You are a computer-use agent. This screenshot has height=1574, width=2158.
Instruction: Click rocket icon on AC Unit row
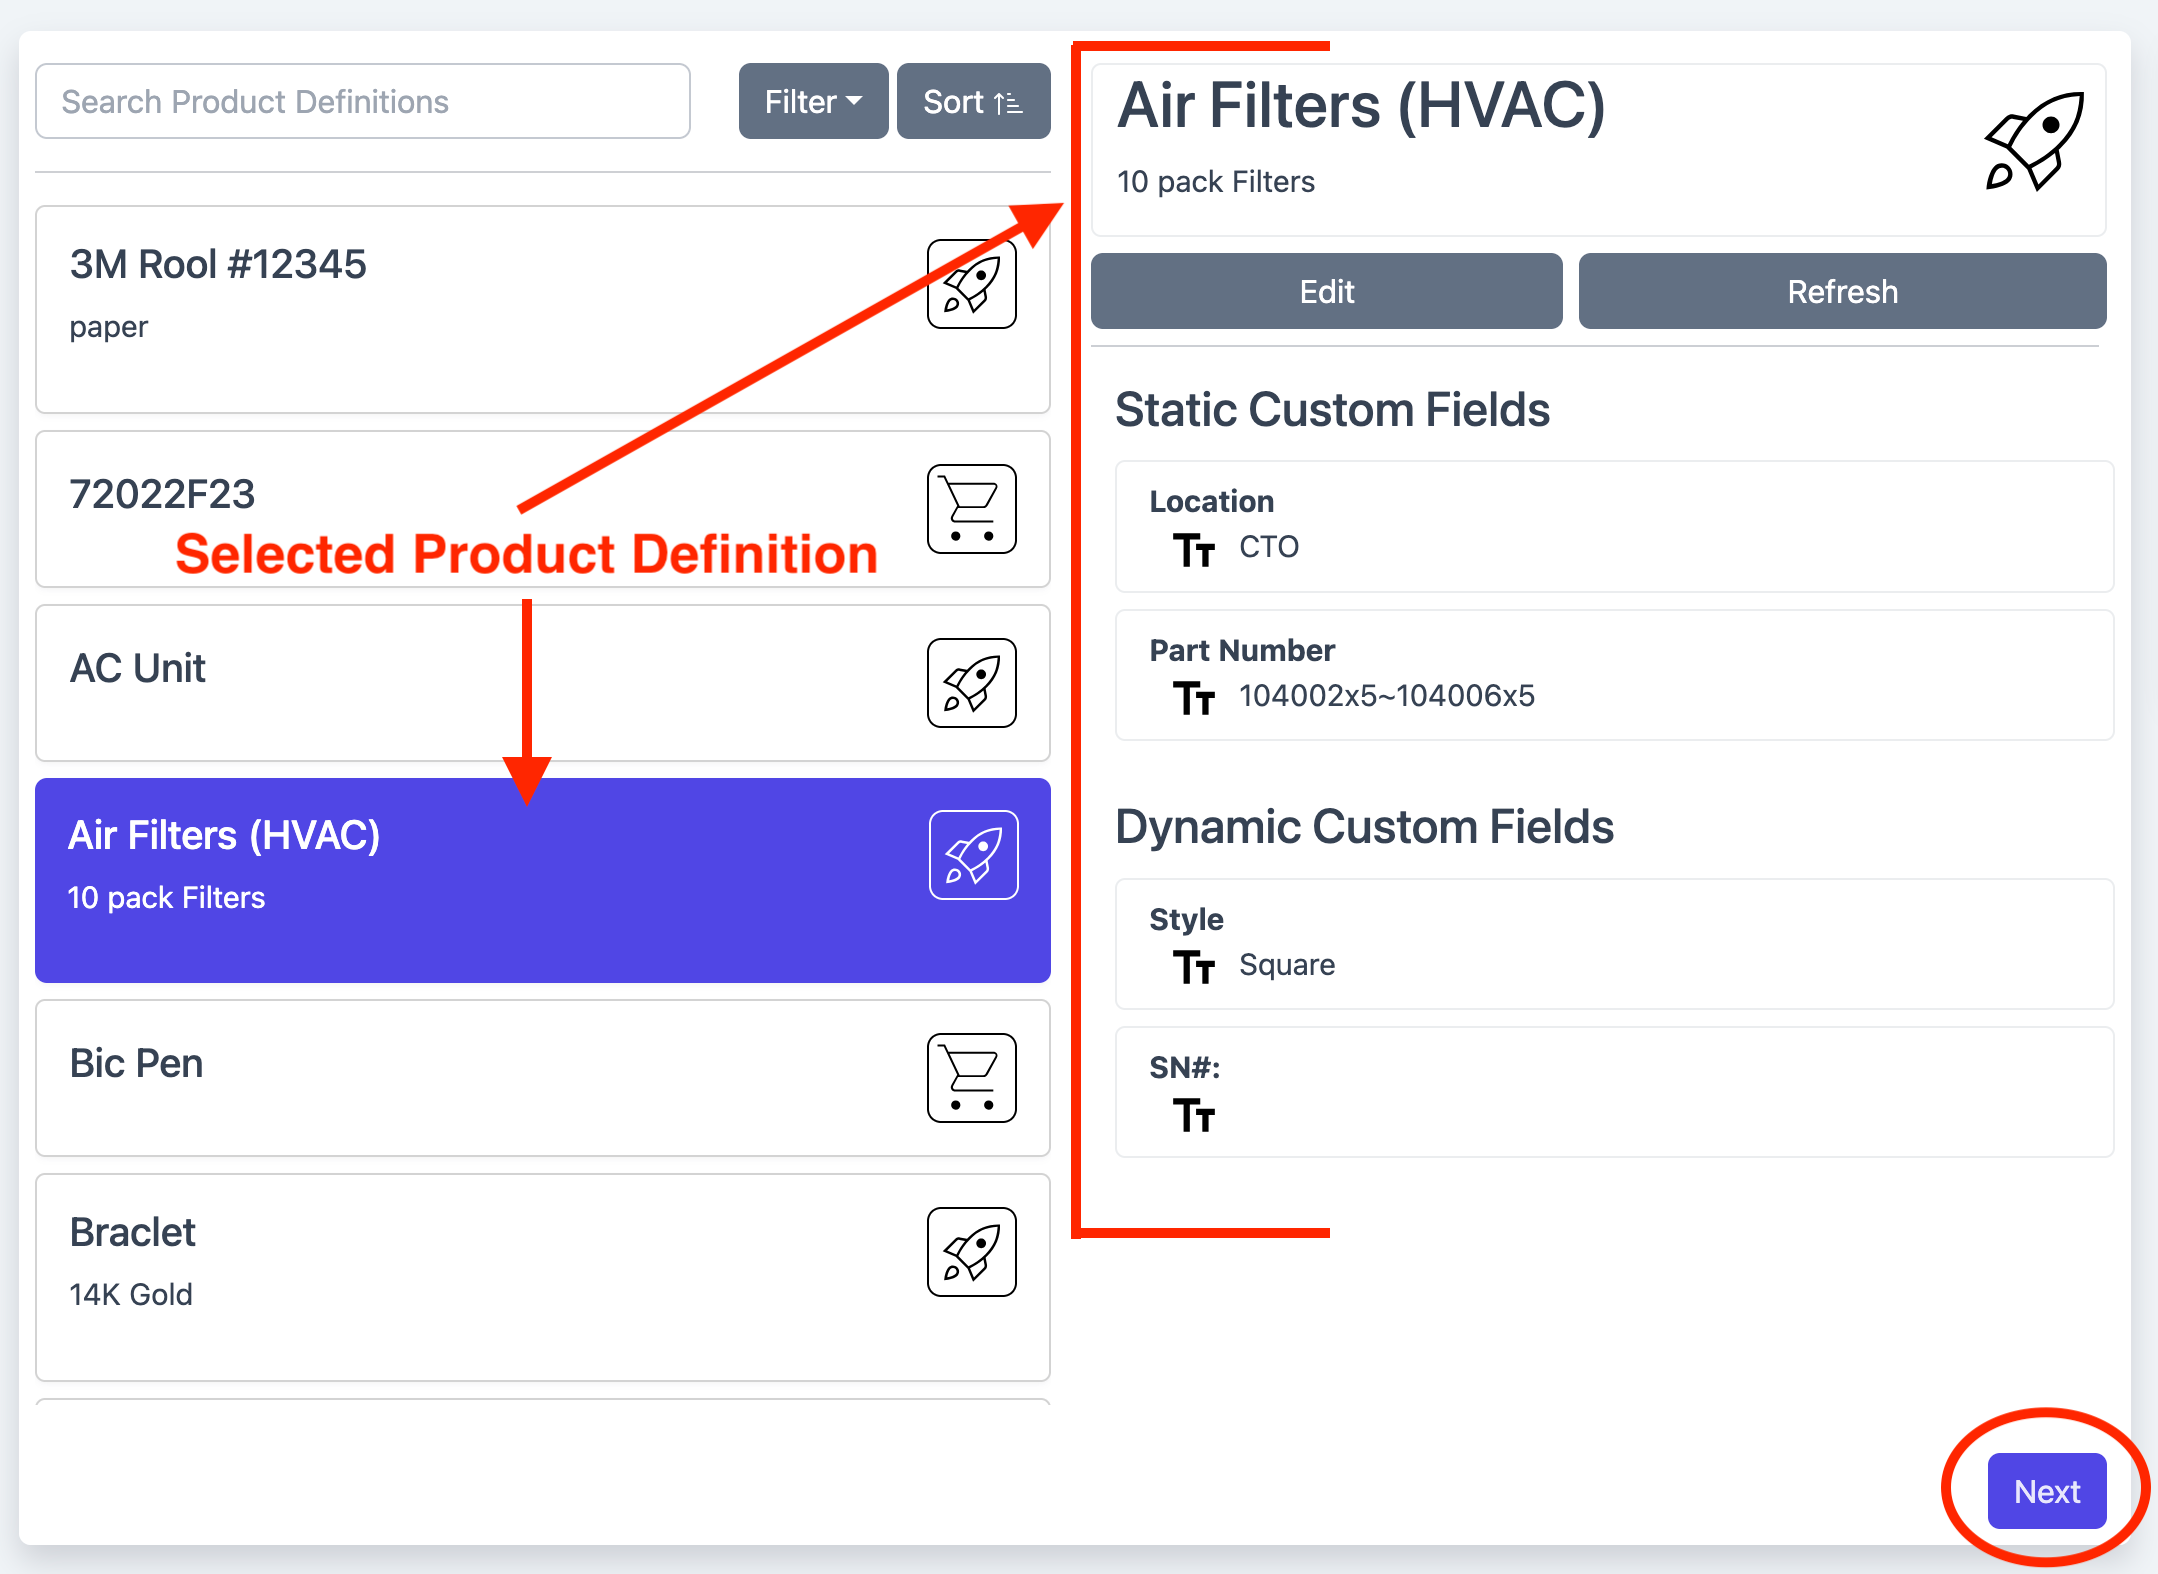click(x=971, y=683)
